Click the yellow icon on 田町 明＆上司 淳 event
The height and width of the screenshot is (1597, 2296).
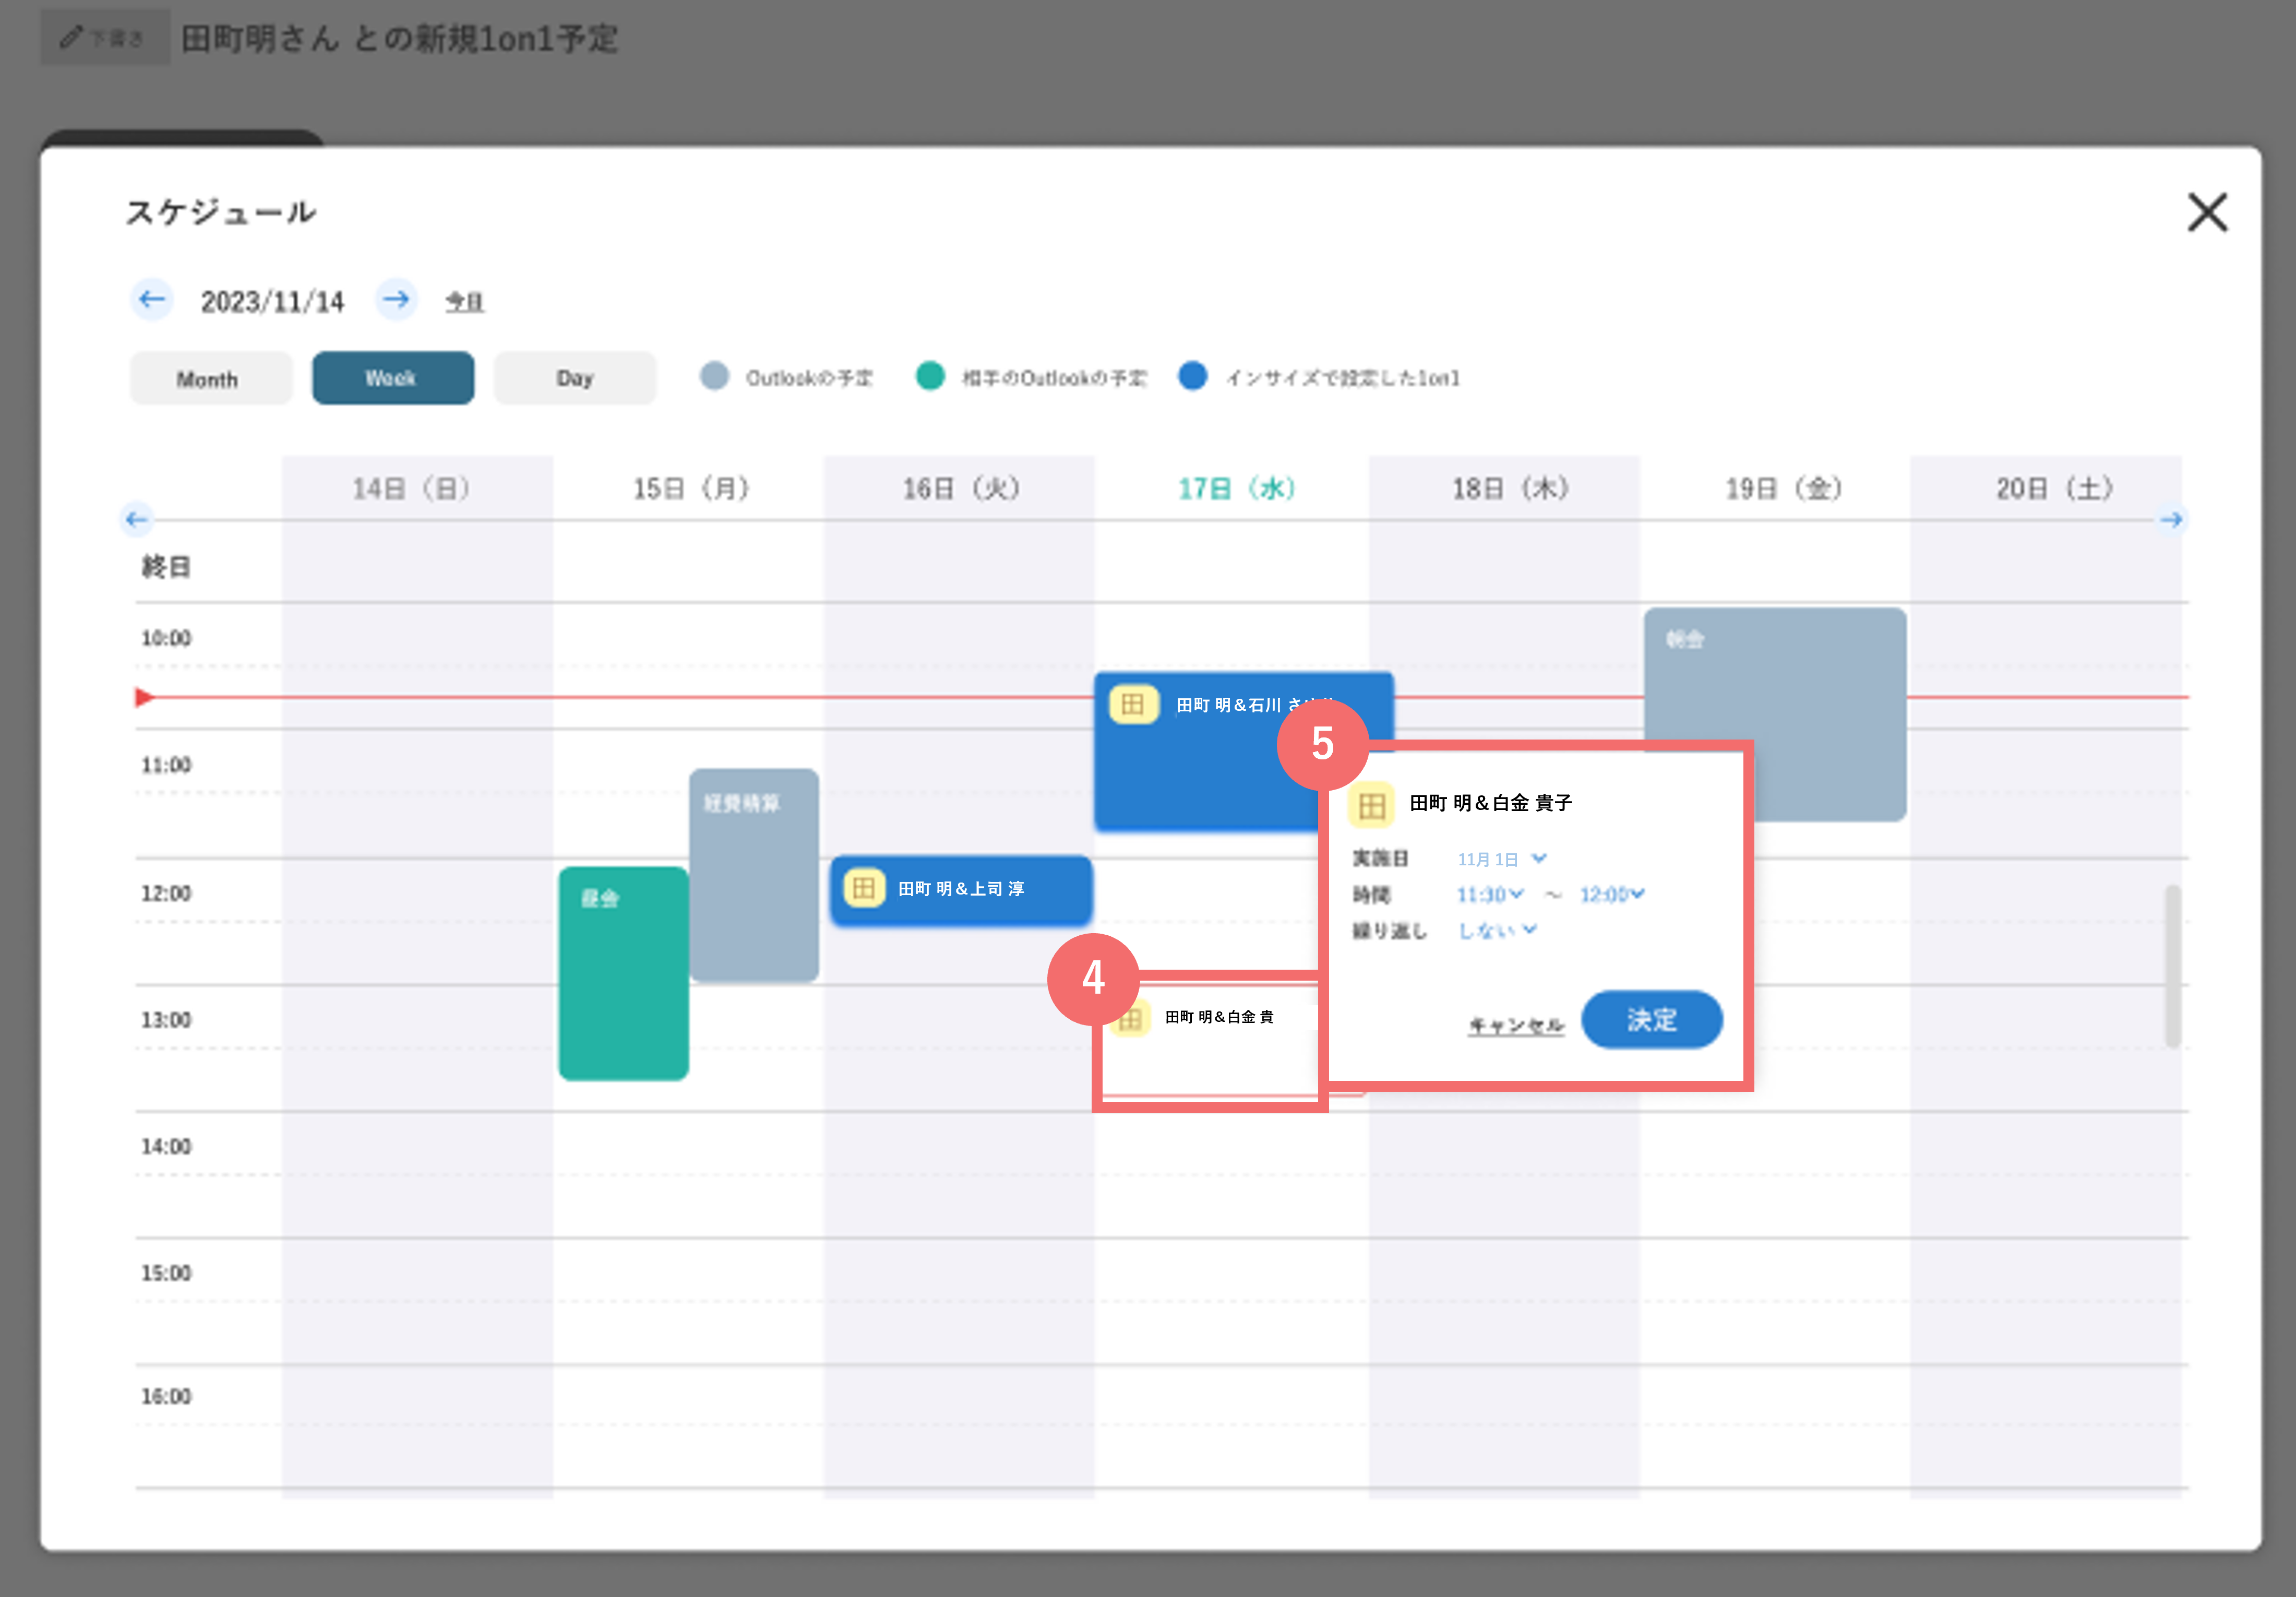click(864, 888)
